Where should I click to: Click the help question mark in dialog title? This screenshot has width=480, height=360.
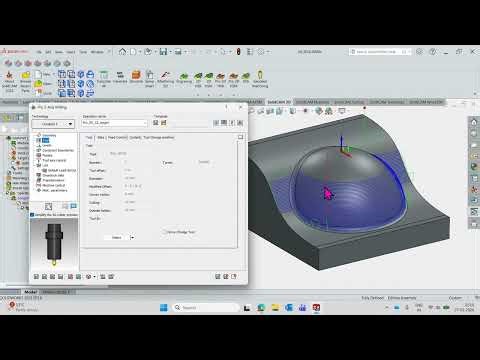tap(227, 107)
